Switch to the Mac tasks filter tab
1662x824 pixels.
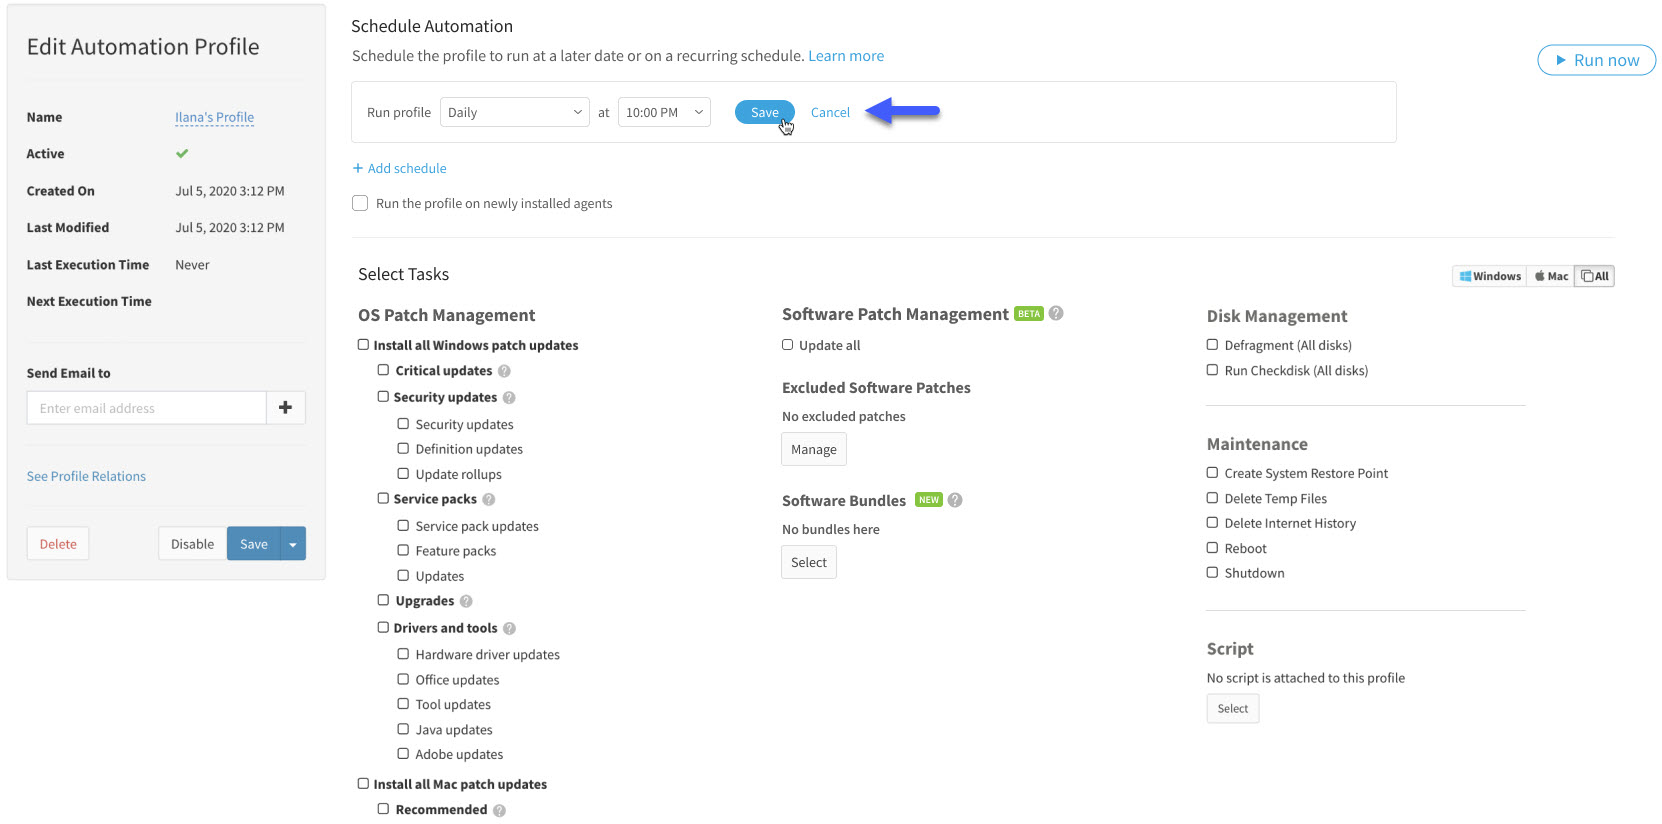click(1551, 276)
